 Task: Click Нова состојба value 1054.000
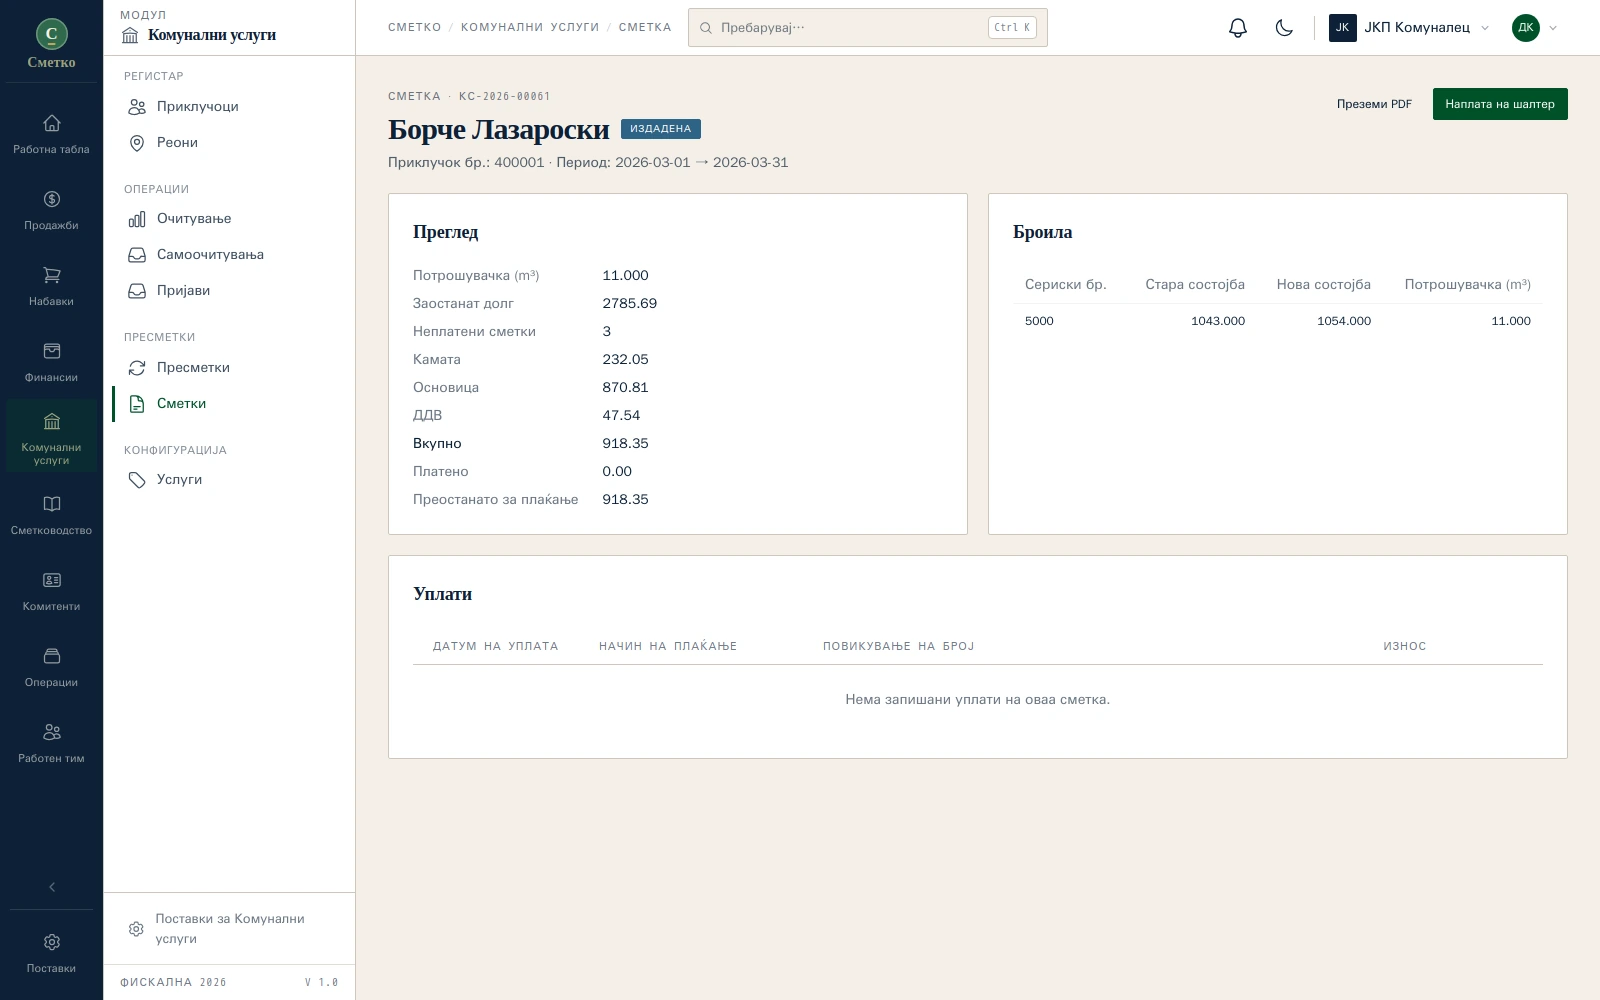tap(1344, 321)
